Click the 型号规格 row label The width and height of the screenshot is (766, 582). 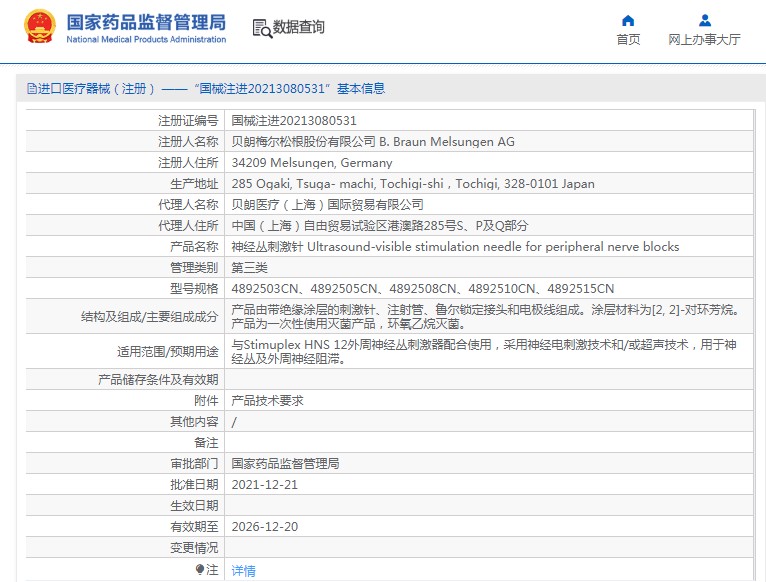click(x=194, y=289)
